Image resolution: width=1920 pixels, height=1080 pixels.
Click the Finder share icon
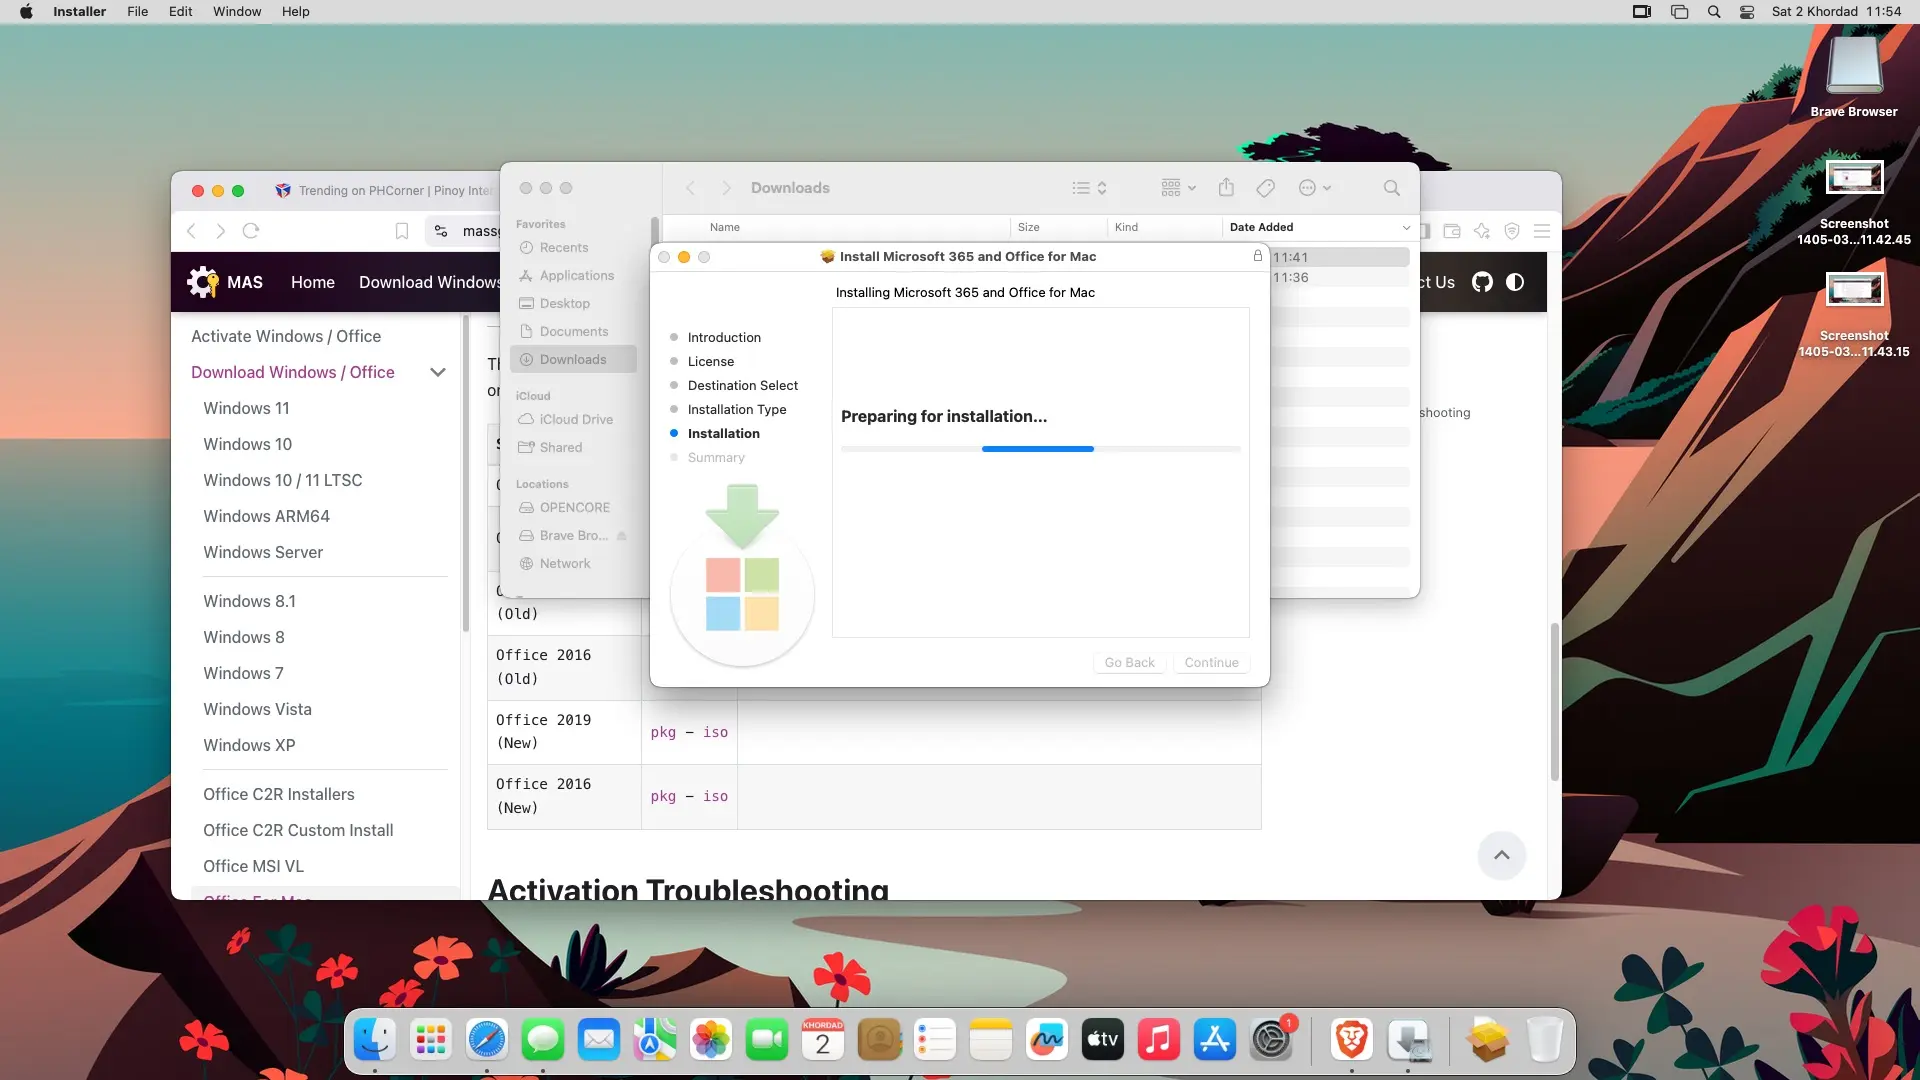click(x=1226, y=188)
